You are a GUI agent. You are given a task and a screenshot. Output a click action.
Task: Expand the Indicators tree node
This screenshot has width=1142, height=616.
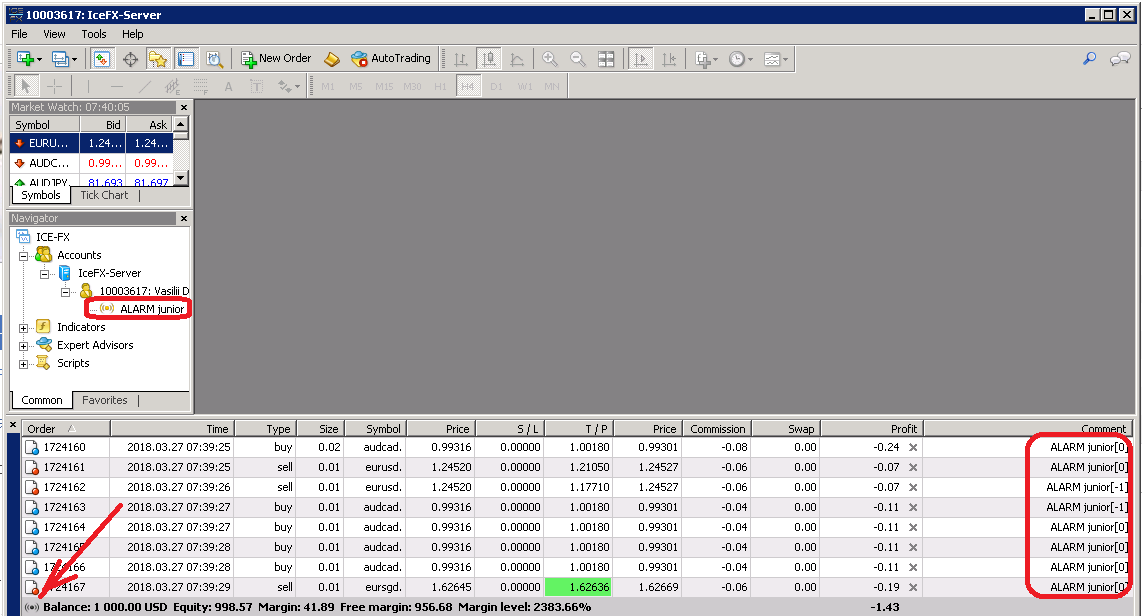[x=23, y=328]
